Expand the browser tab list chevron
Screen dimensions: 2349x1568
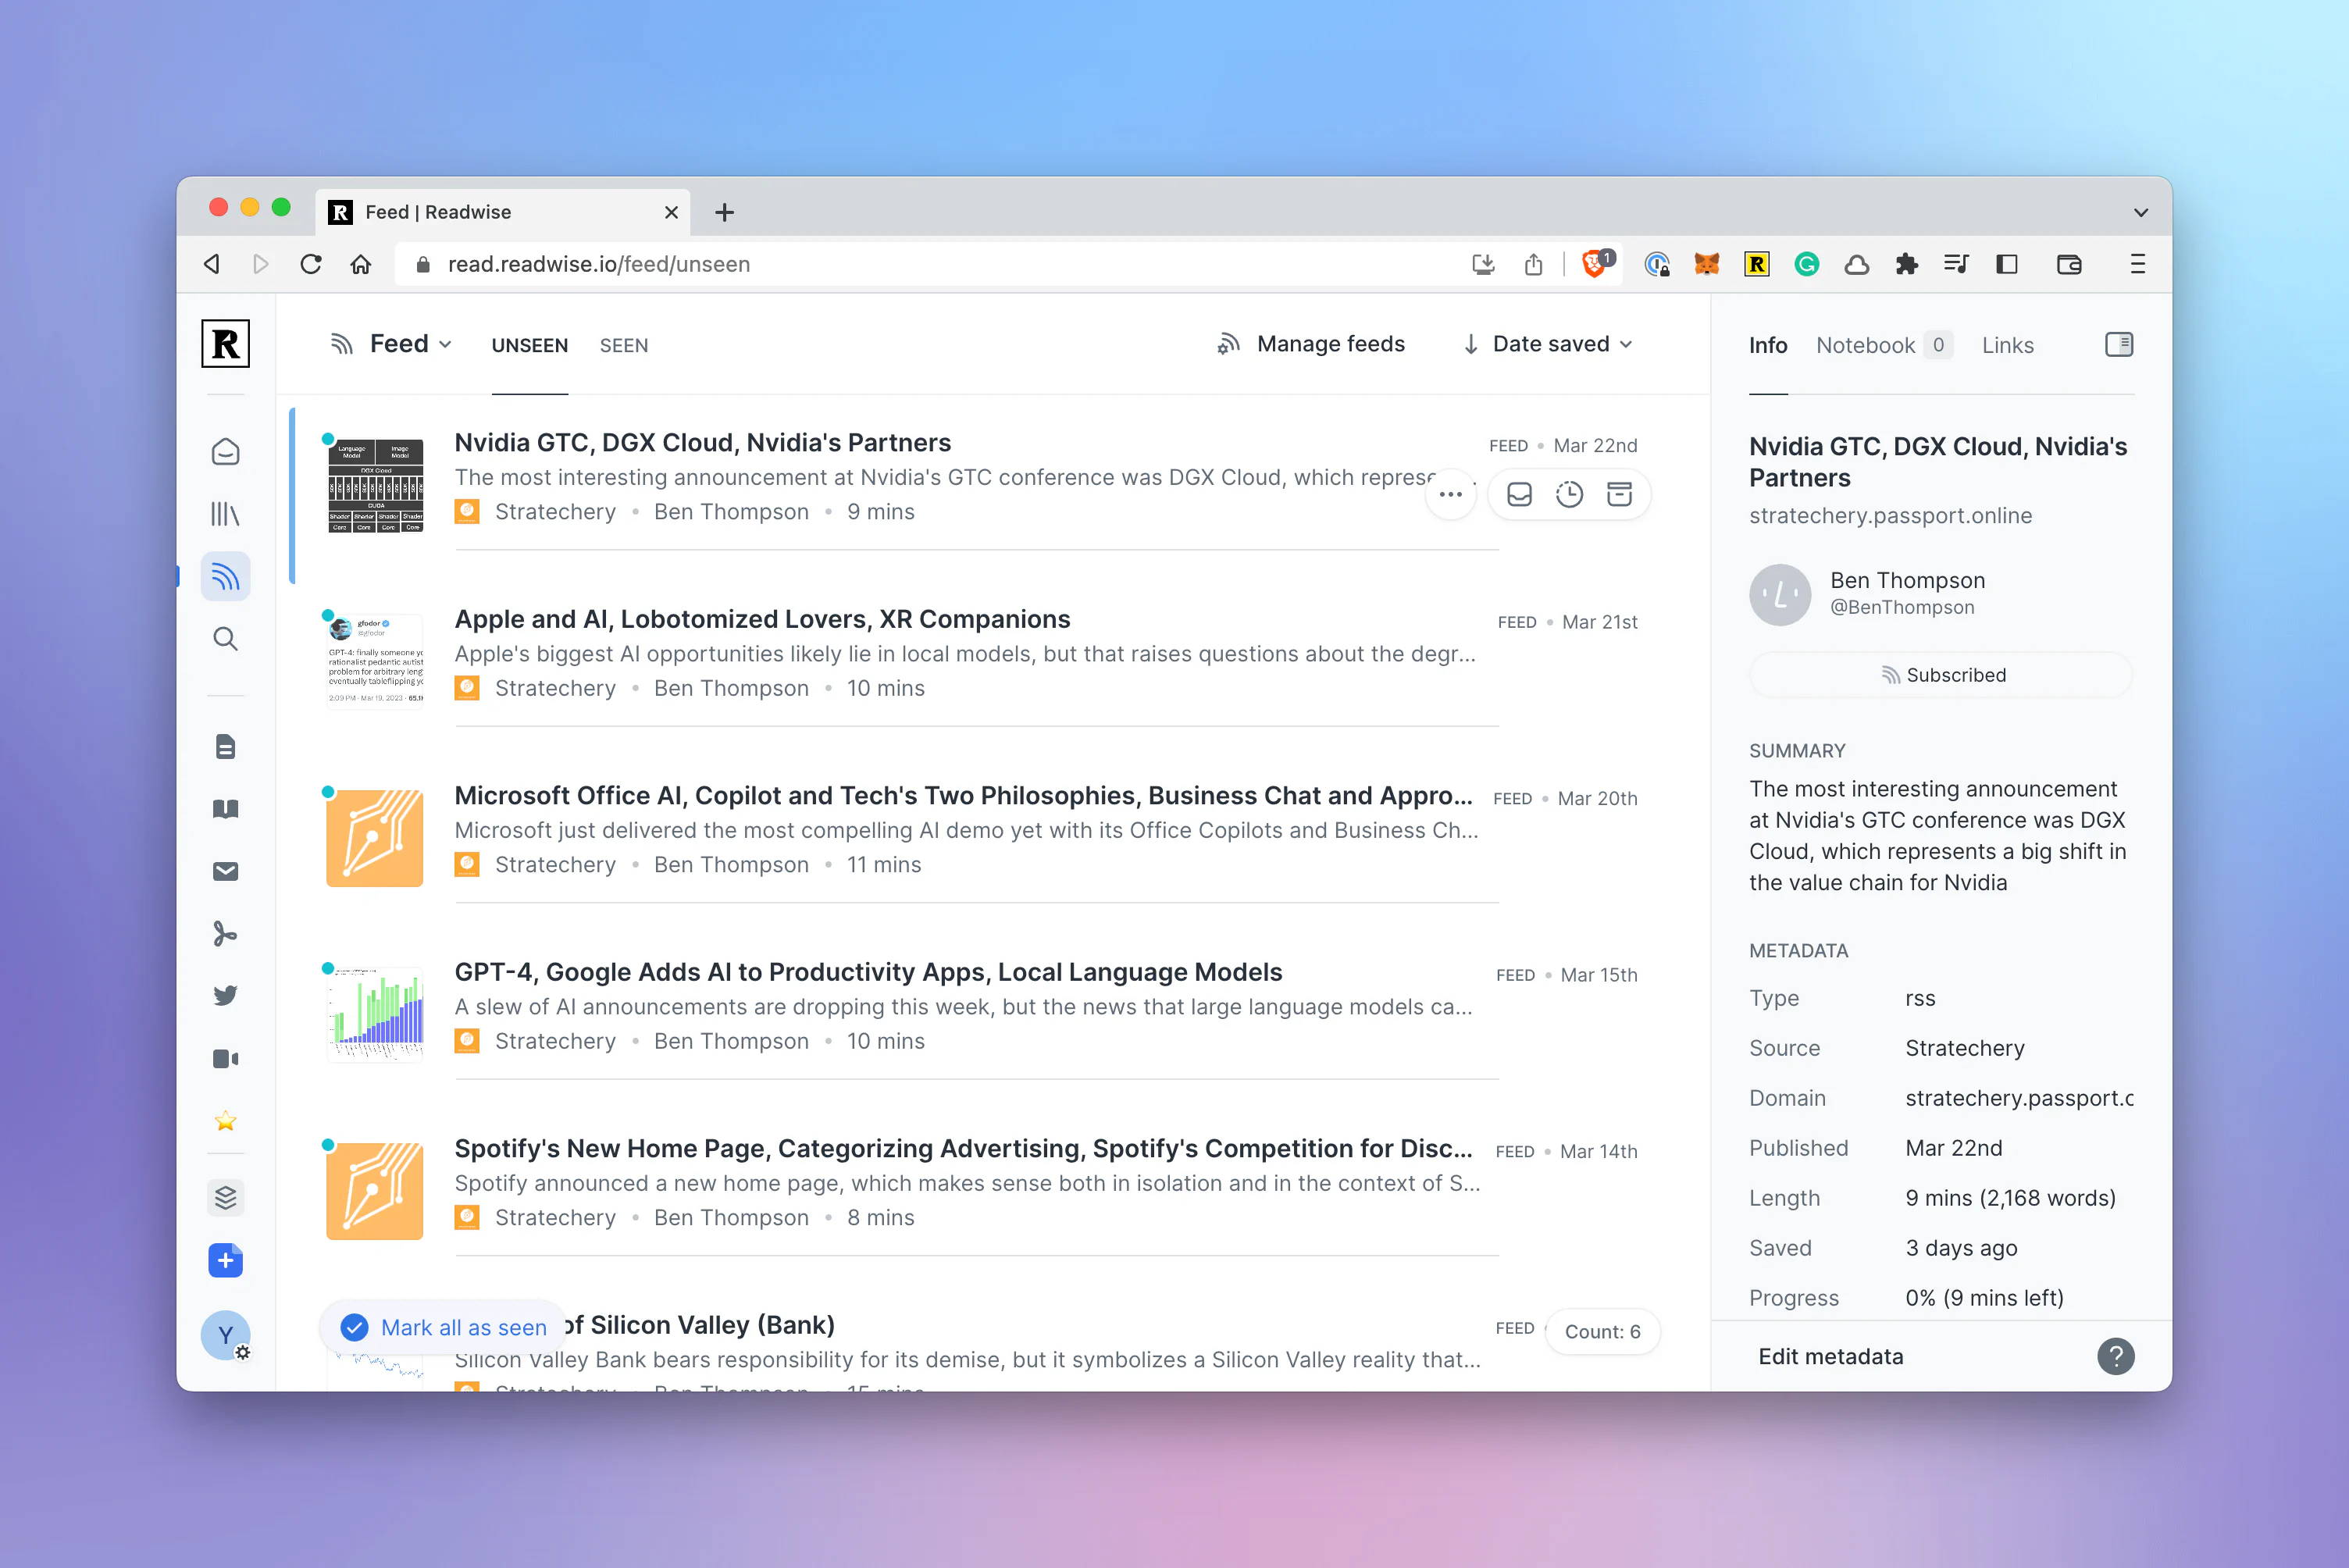coord(2140,212)
